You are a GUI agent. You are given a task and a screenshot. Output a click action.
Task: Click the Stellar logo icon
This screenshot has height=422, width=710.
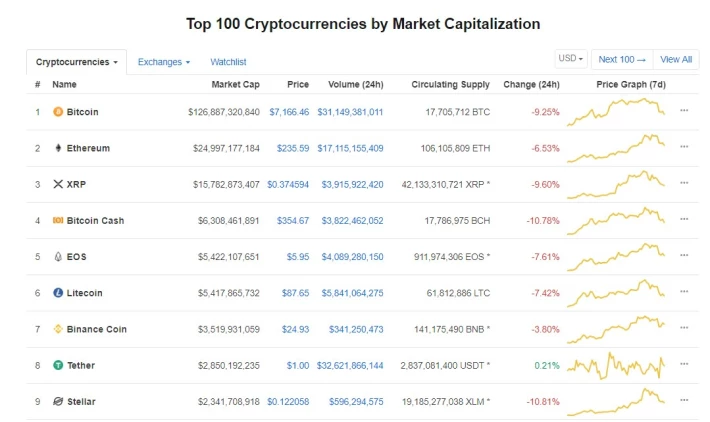tap(58, 401)
